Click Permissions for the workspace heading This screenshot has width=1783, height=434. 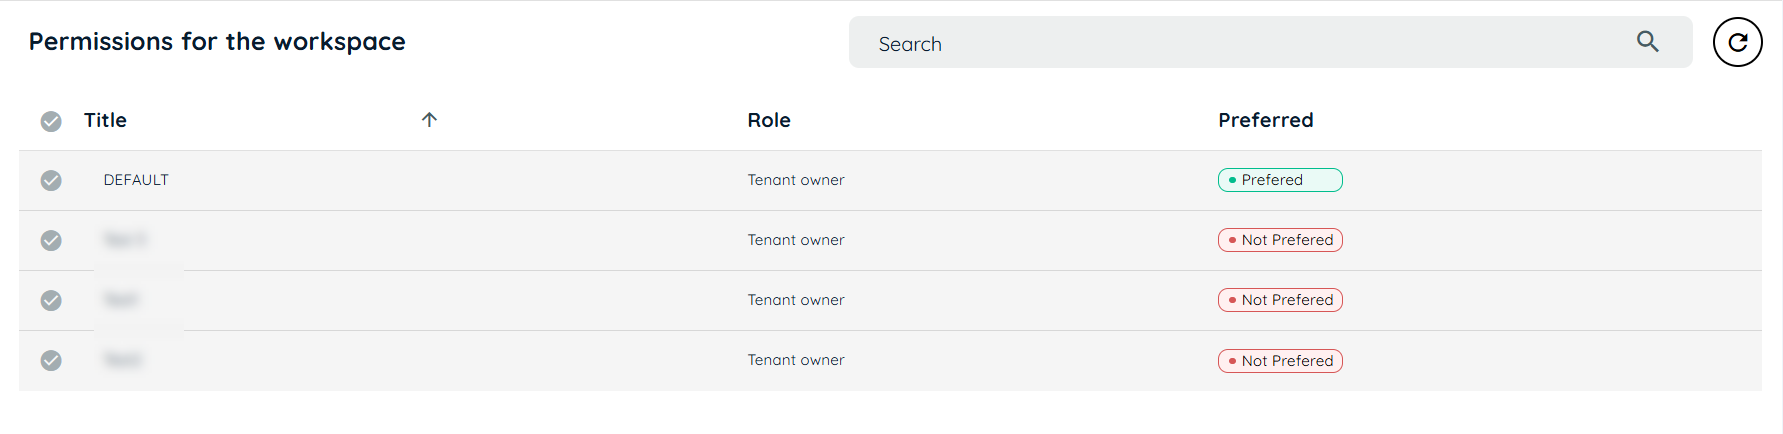[217, 42]
